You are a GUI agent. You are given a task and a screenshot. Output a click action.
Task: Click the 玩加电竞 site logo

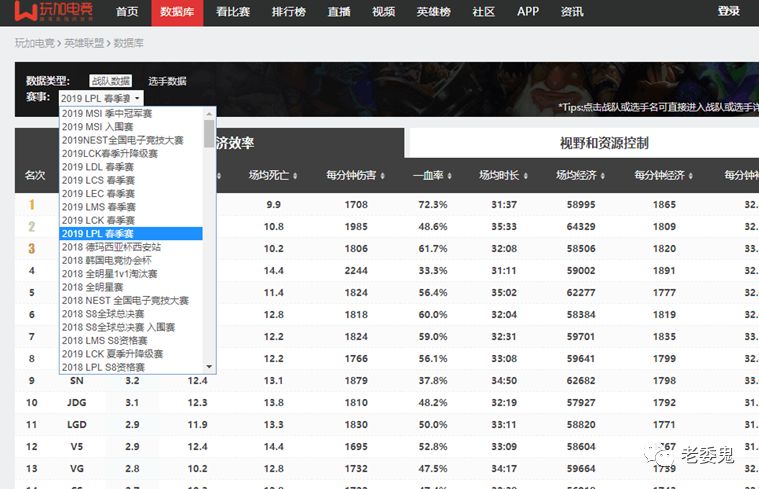pos(53,12)
